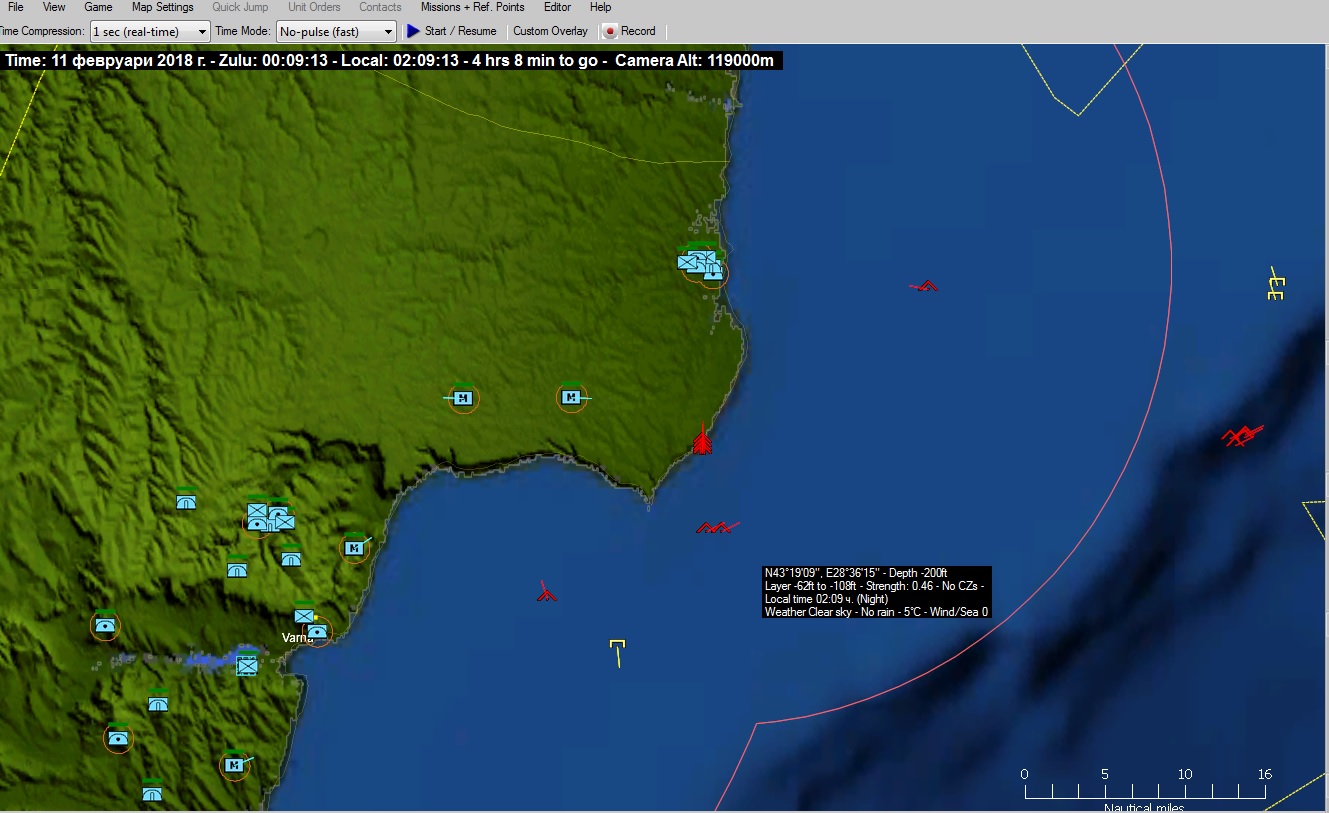Select the red triple-chevron group south of the cape

(x=717, y=527)
